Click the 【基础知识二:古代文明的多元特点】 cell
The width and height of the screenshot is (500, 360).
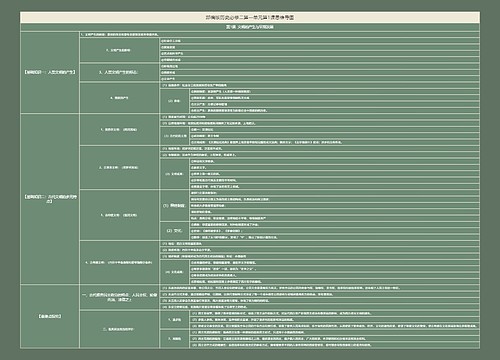(x=50, y=199)
